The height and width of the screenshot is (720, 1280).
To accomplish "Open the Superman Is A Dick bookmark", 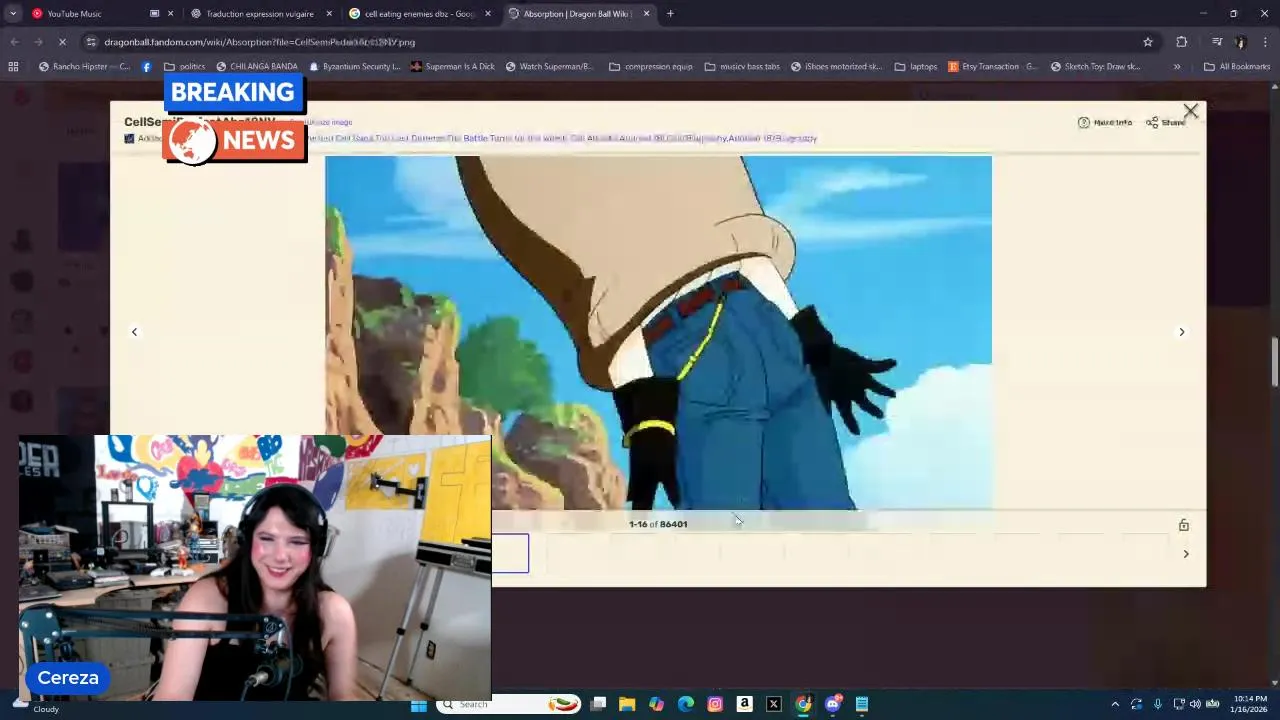I will pos(452,67).
